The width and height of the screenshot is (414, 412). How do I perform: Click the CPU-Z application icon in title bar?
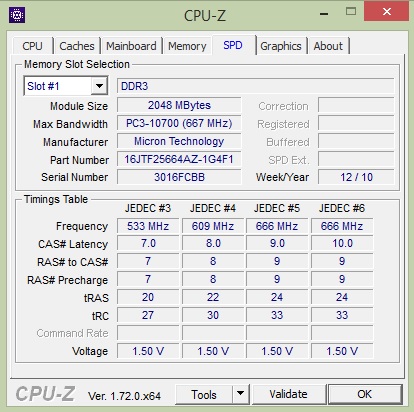pos(17,15)
